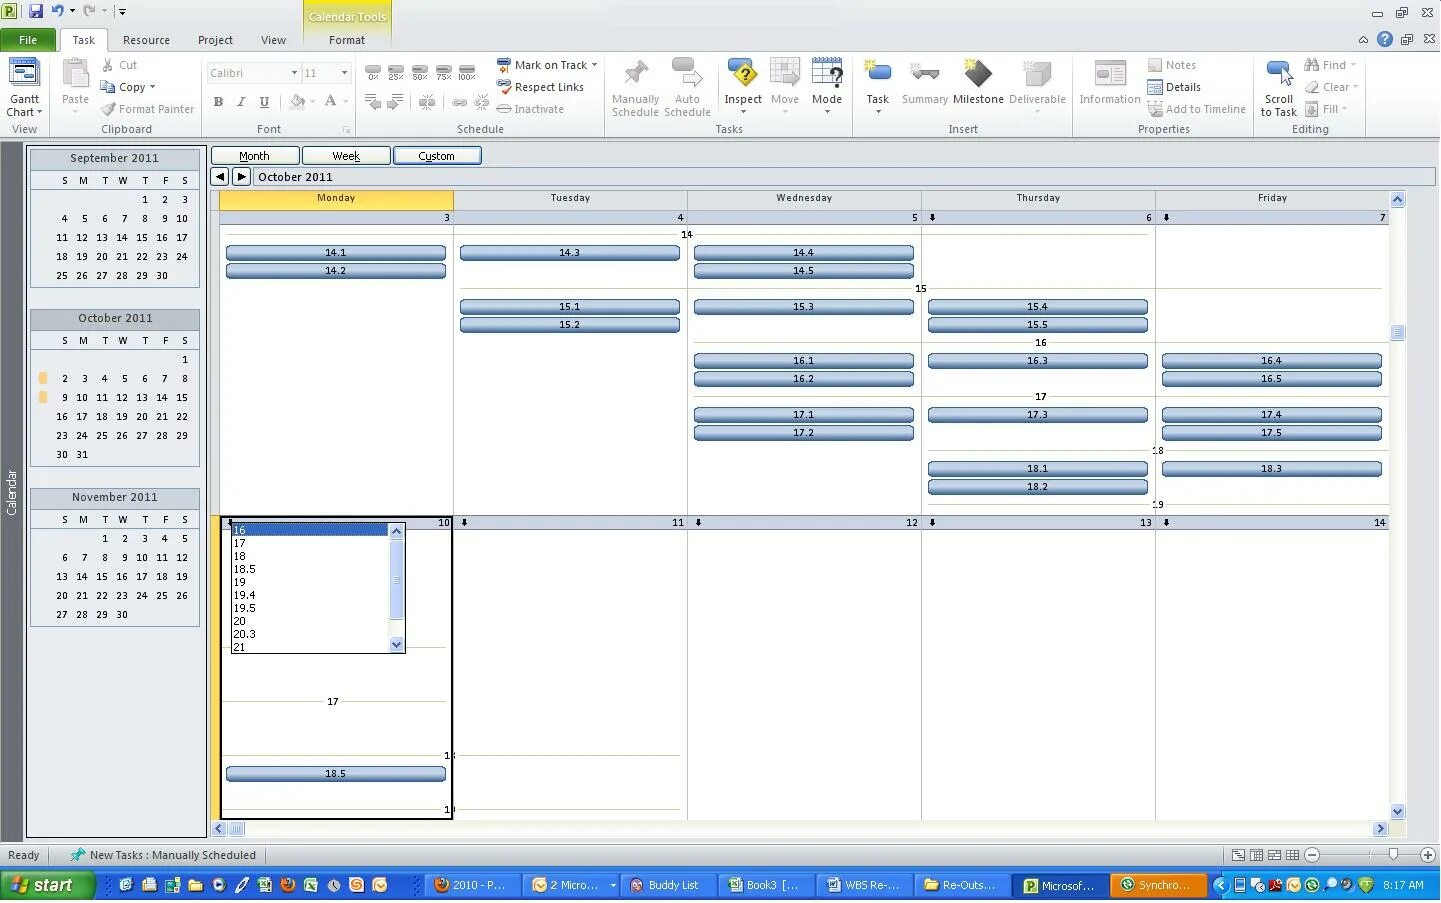Click the Cut scissors command
The width and height of the screenshot is (1441, 903).
pos(120,65)
